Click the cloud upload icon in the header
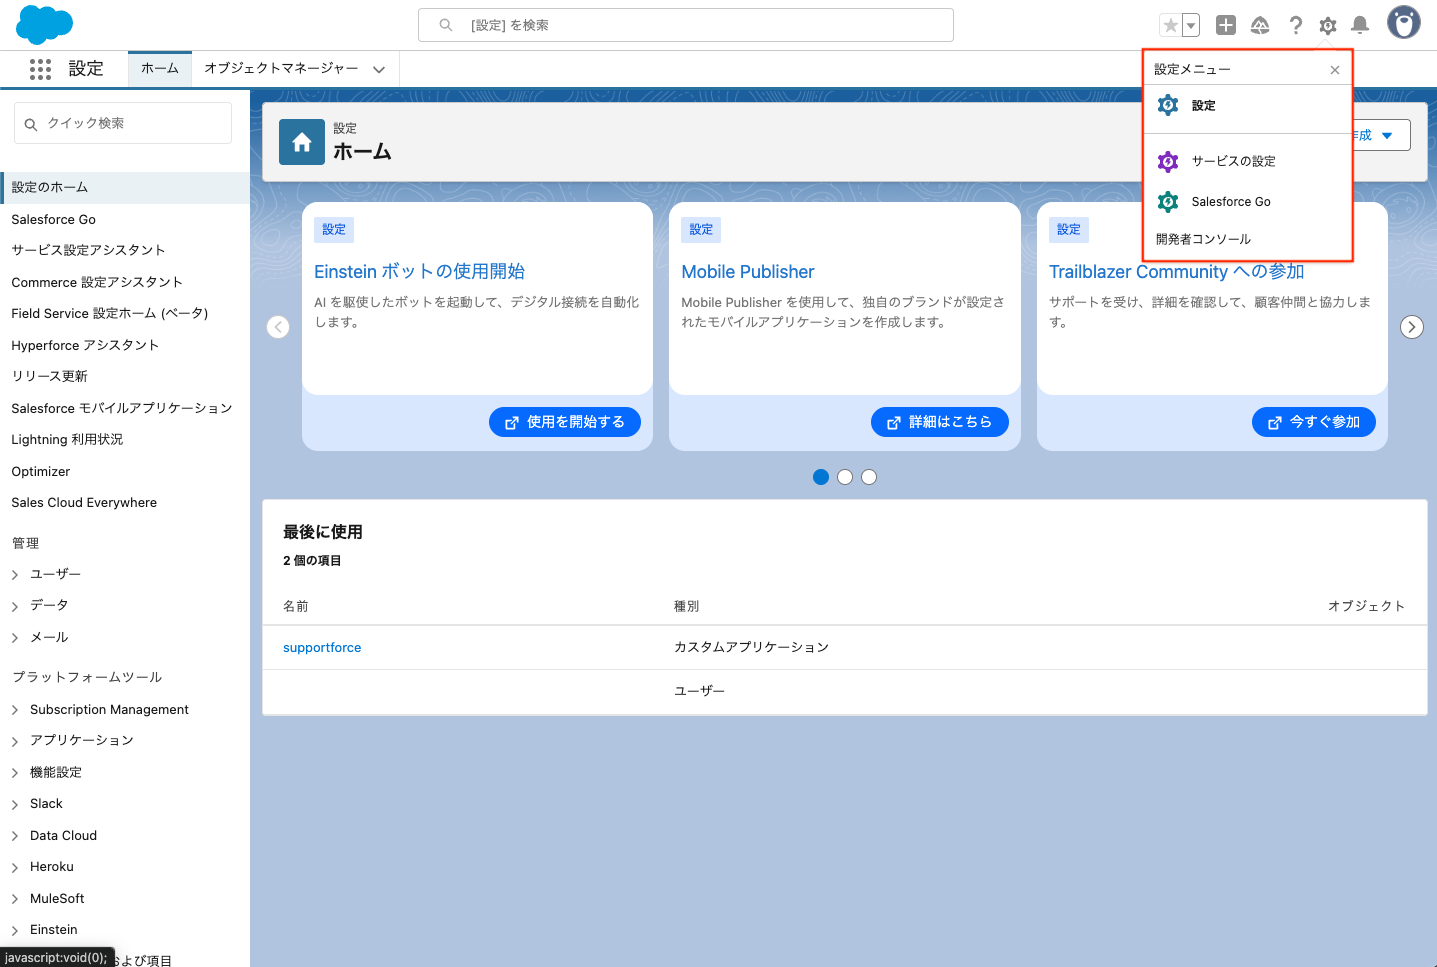 [1260, 25]
